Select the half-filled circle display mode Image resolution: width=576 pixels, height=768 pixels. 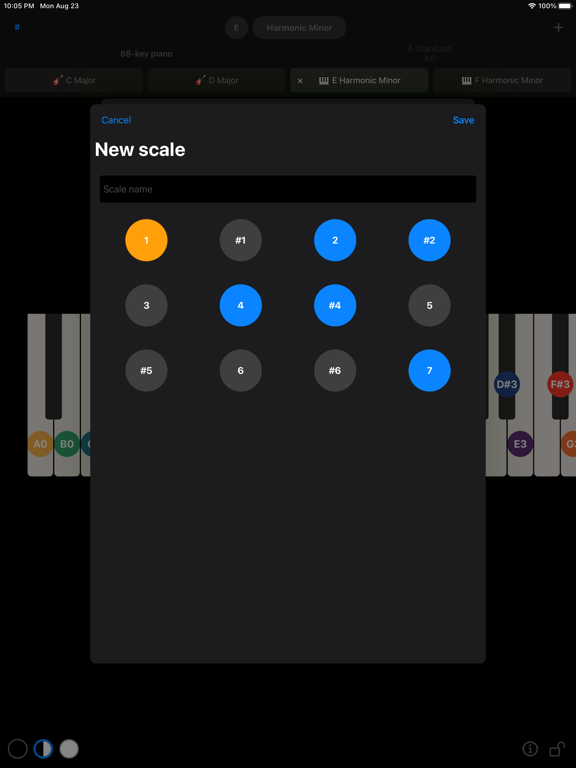(43, 748)
